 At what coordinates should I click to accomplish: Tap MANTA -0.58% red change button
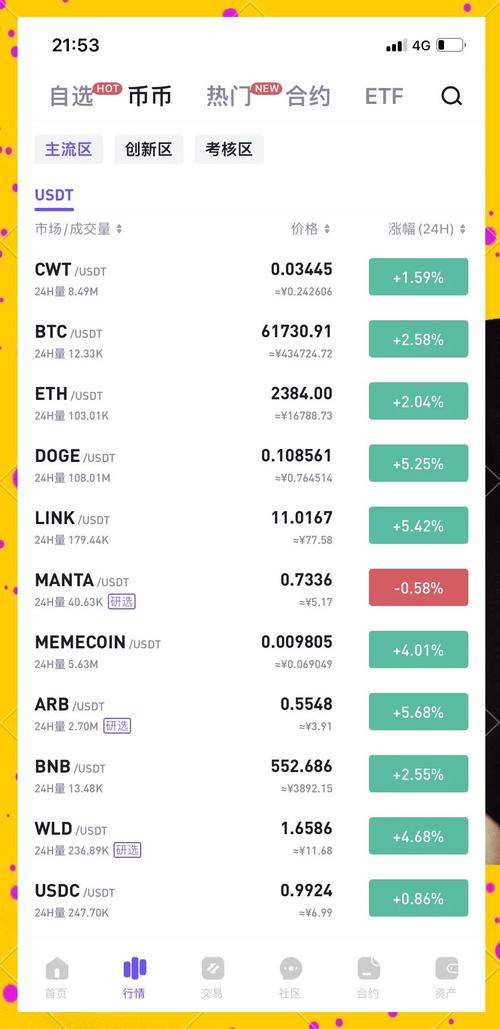[419, 587]
